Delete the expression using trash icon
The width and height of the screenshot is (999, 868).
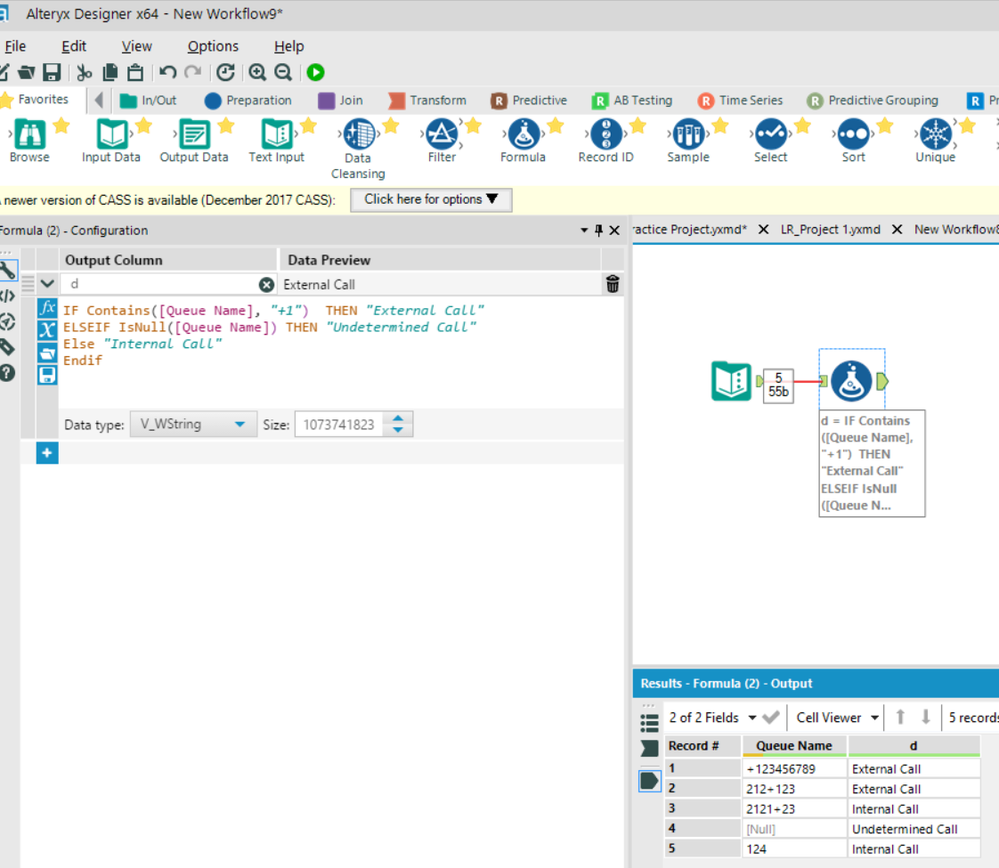click(x=613, y=284)
